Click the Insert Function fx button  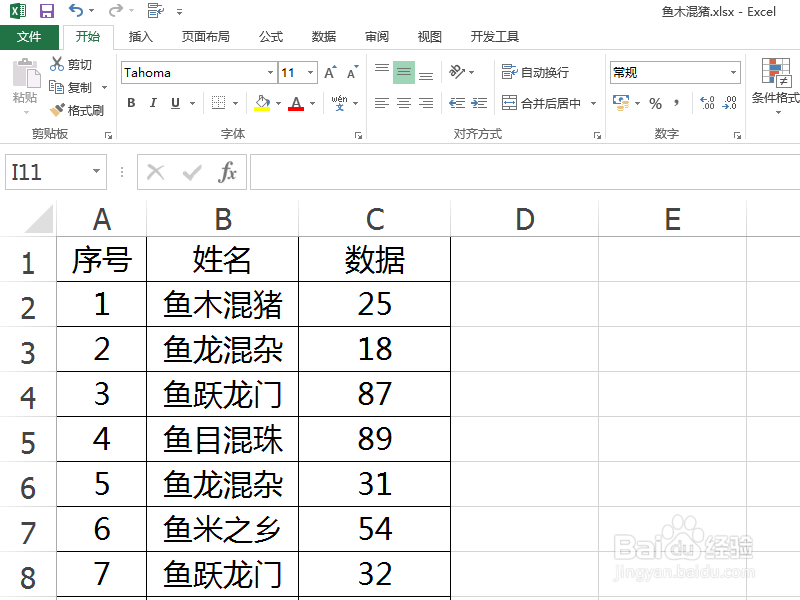tap(227, 172)
